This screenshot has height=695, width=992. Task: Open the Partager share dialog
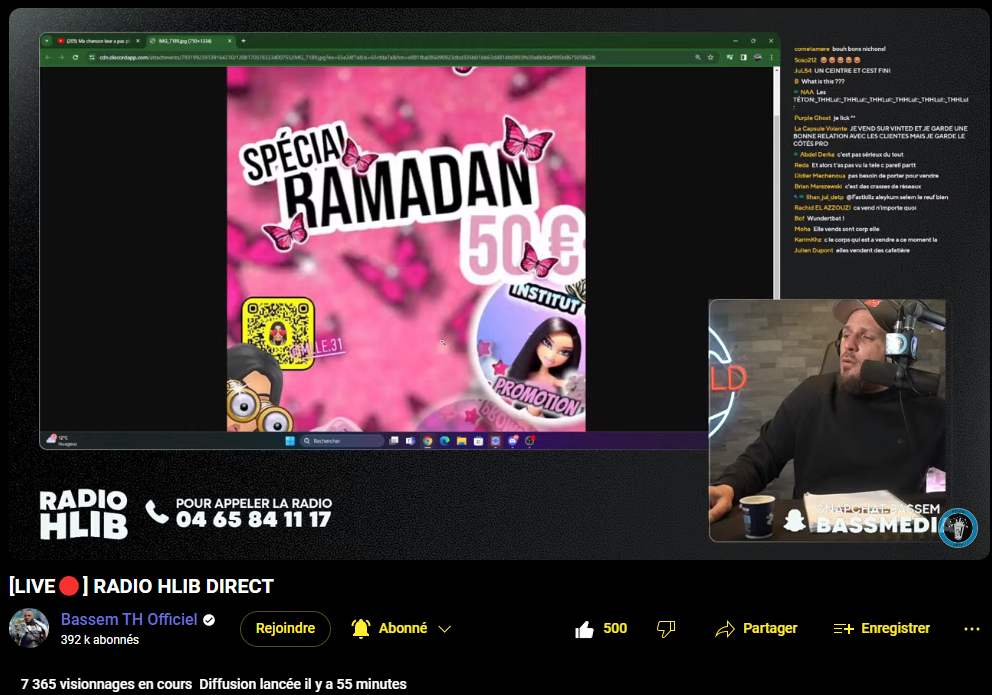click(x=756, y=629)
